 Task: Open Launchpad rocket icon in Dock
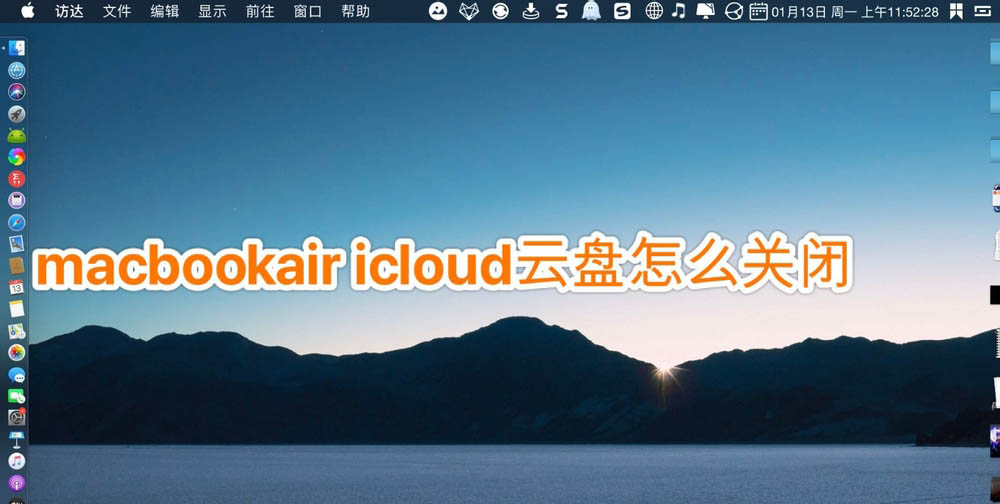pos(17,114)
